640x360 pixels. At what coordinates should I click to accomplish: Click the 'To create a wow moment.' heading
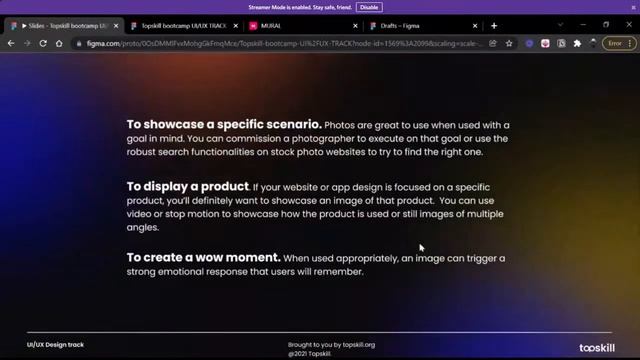coord(203,257)
